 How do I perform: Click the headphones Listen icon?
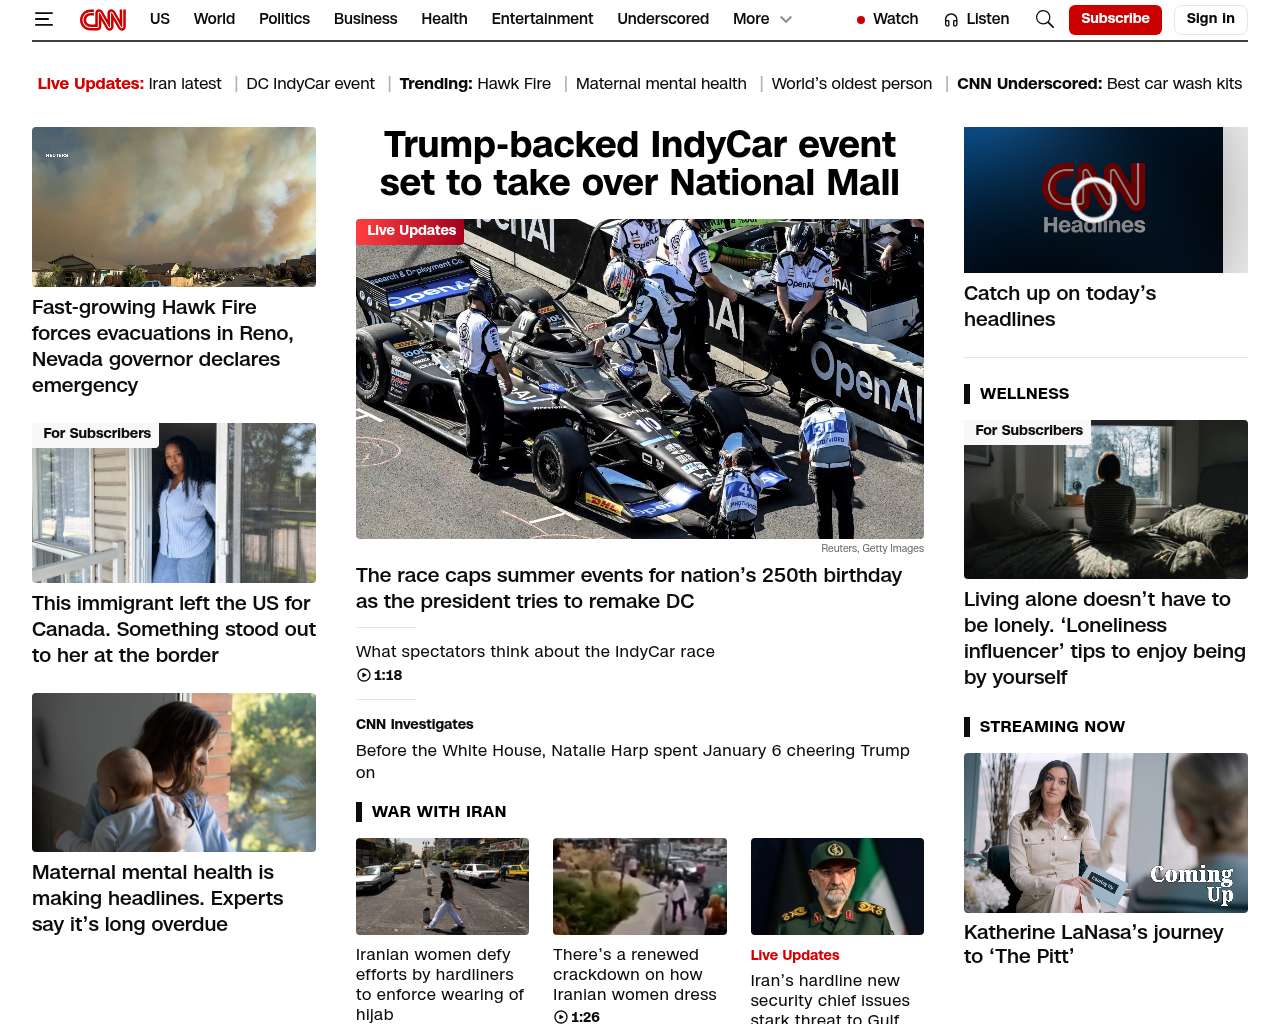click(x=951, y=20)
